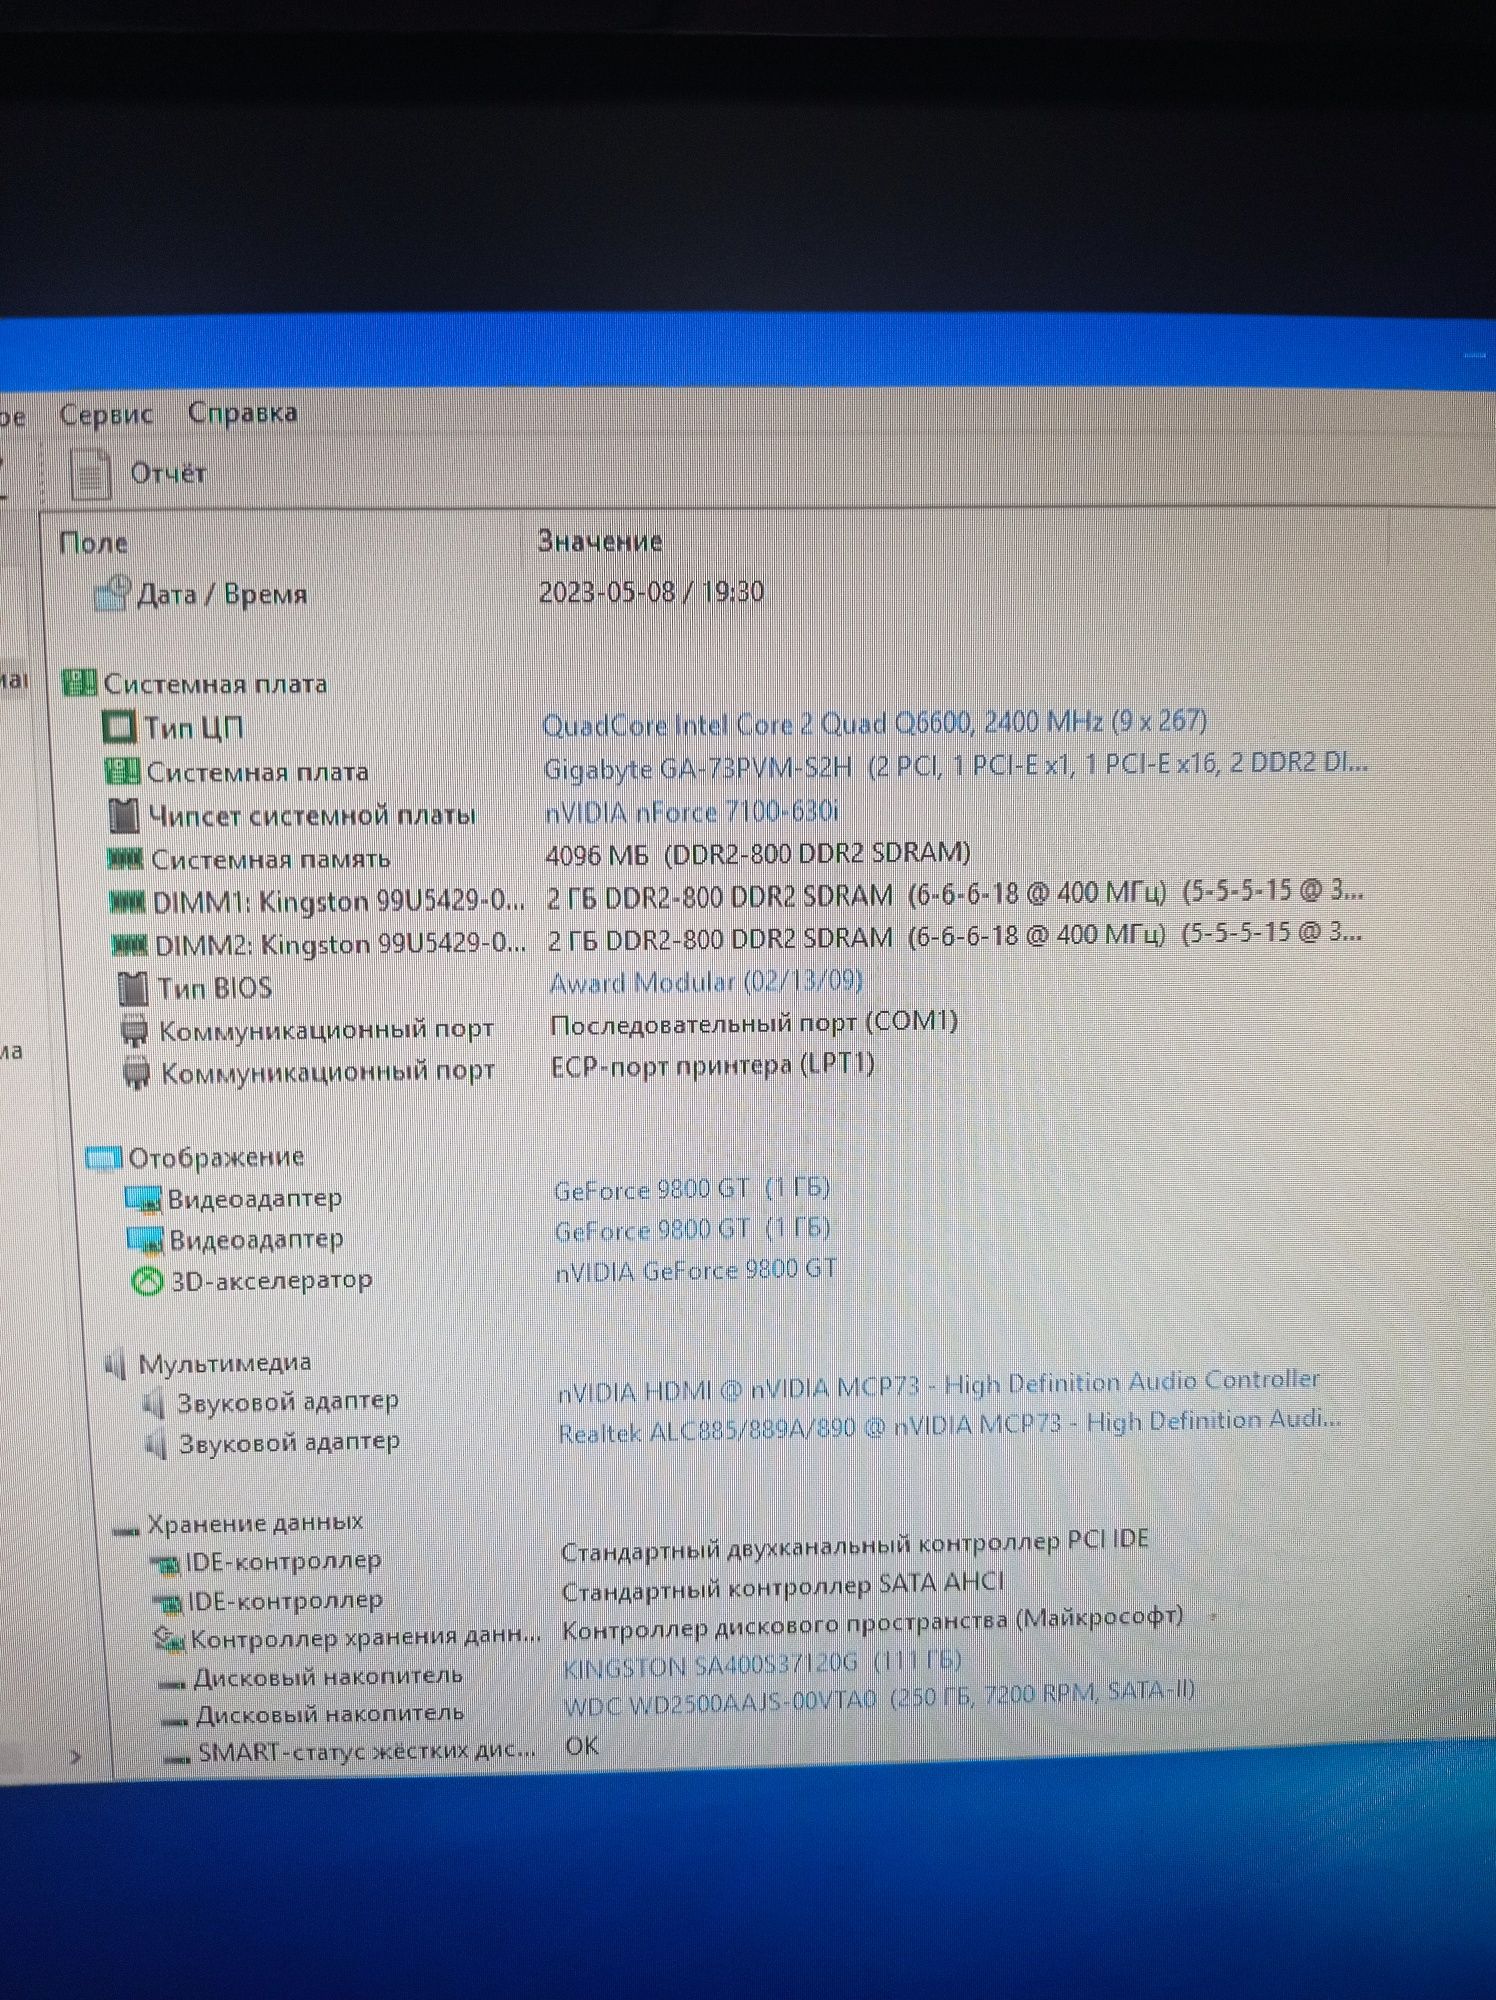Viewport: 1496px width, 2000px height.
Task: Select the Контроллер дискового пространства (Майкрософт) value
Action: point(873,1625)
